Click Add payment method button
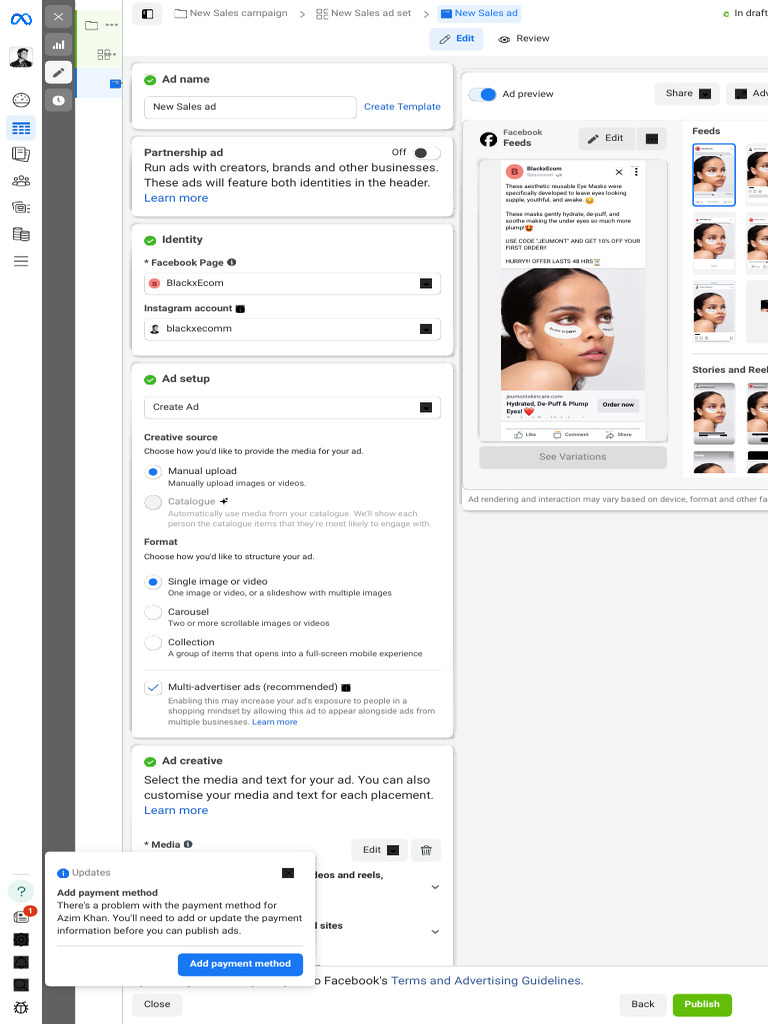Screen dimensions: 768x1024 240,964
